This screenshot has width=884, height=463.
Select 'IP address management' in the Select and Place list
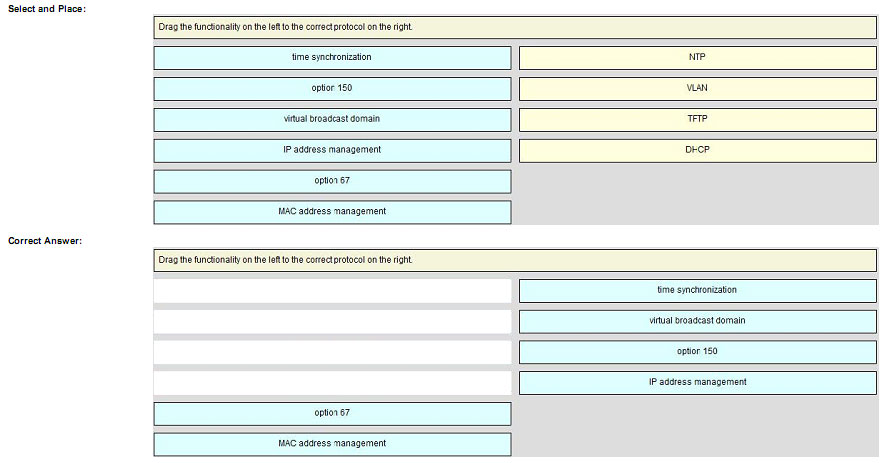coord(332,150)
